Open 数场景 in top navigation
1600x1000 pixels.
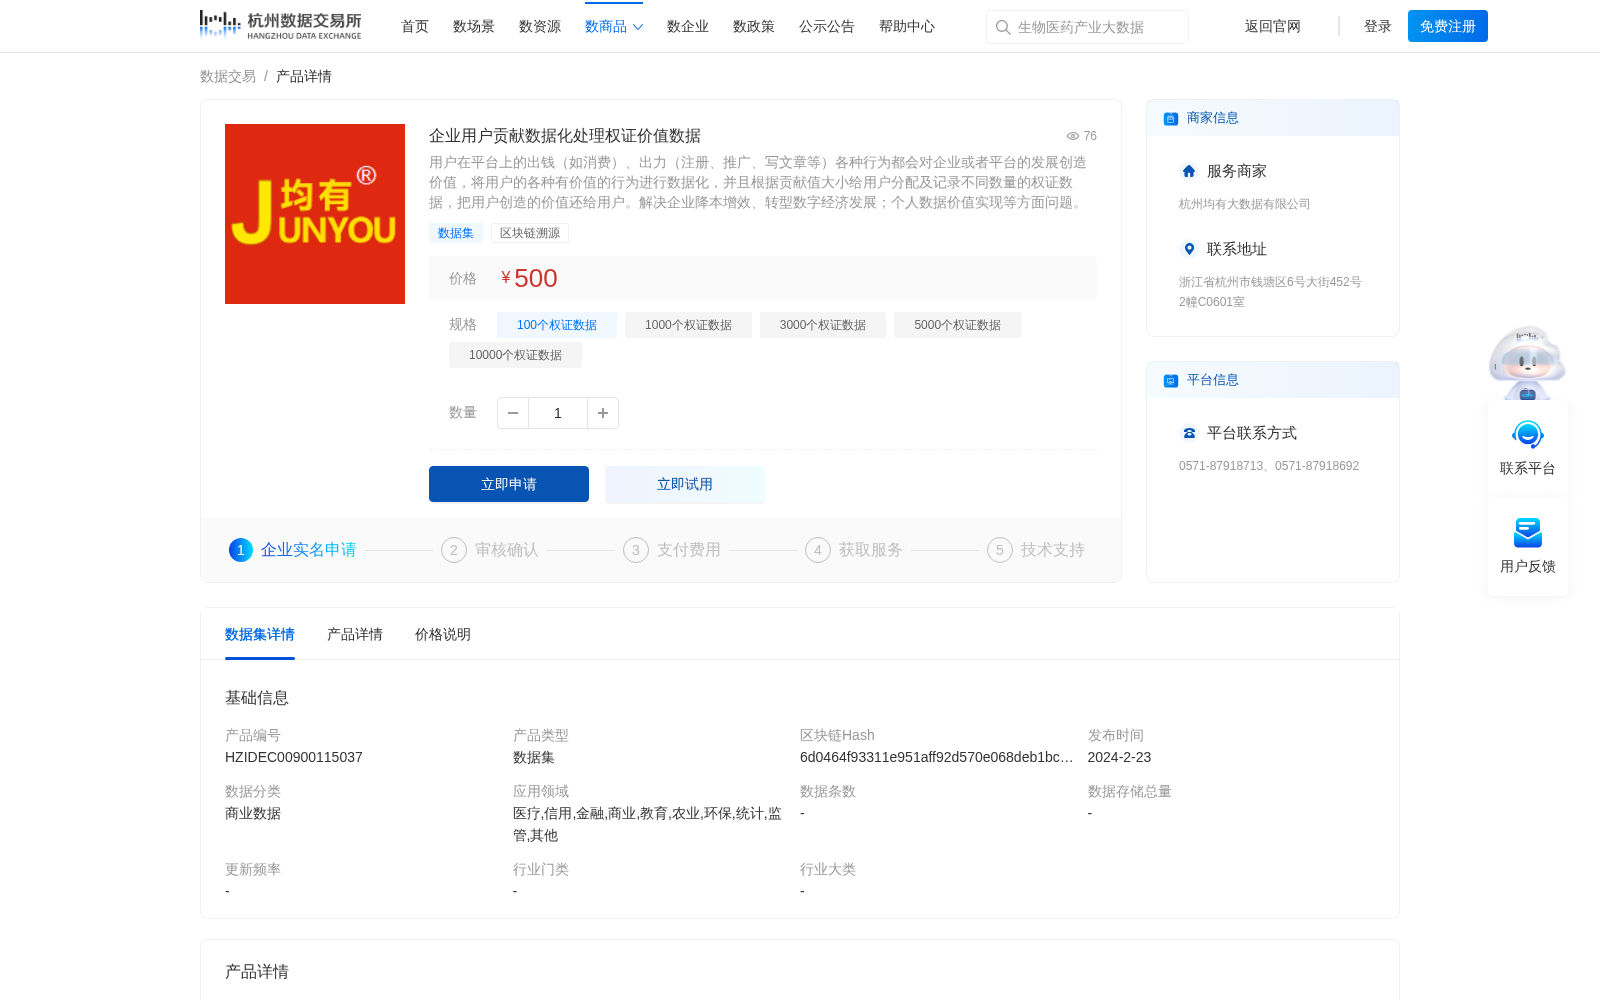(x=474, y=27)
